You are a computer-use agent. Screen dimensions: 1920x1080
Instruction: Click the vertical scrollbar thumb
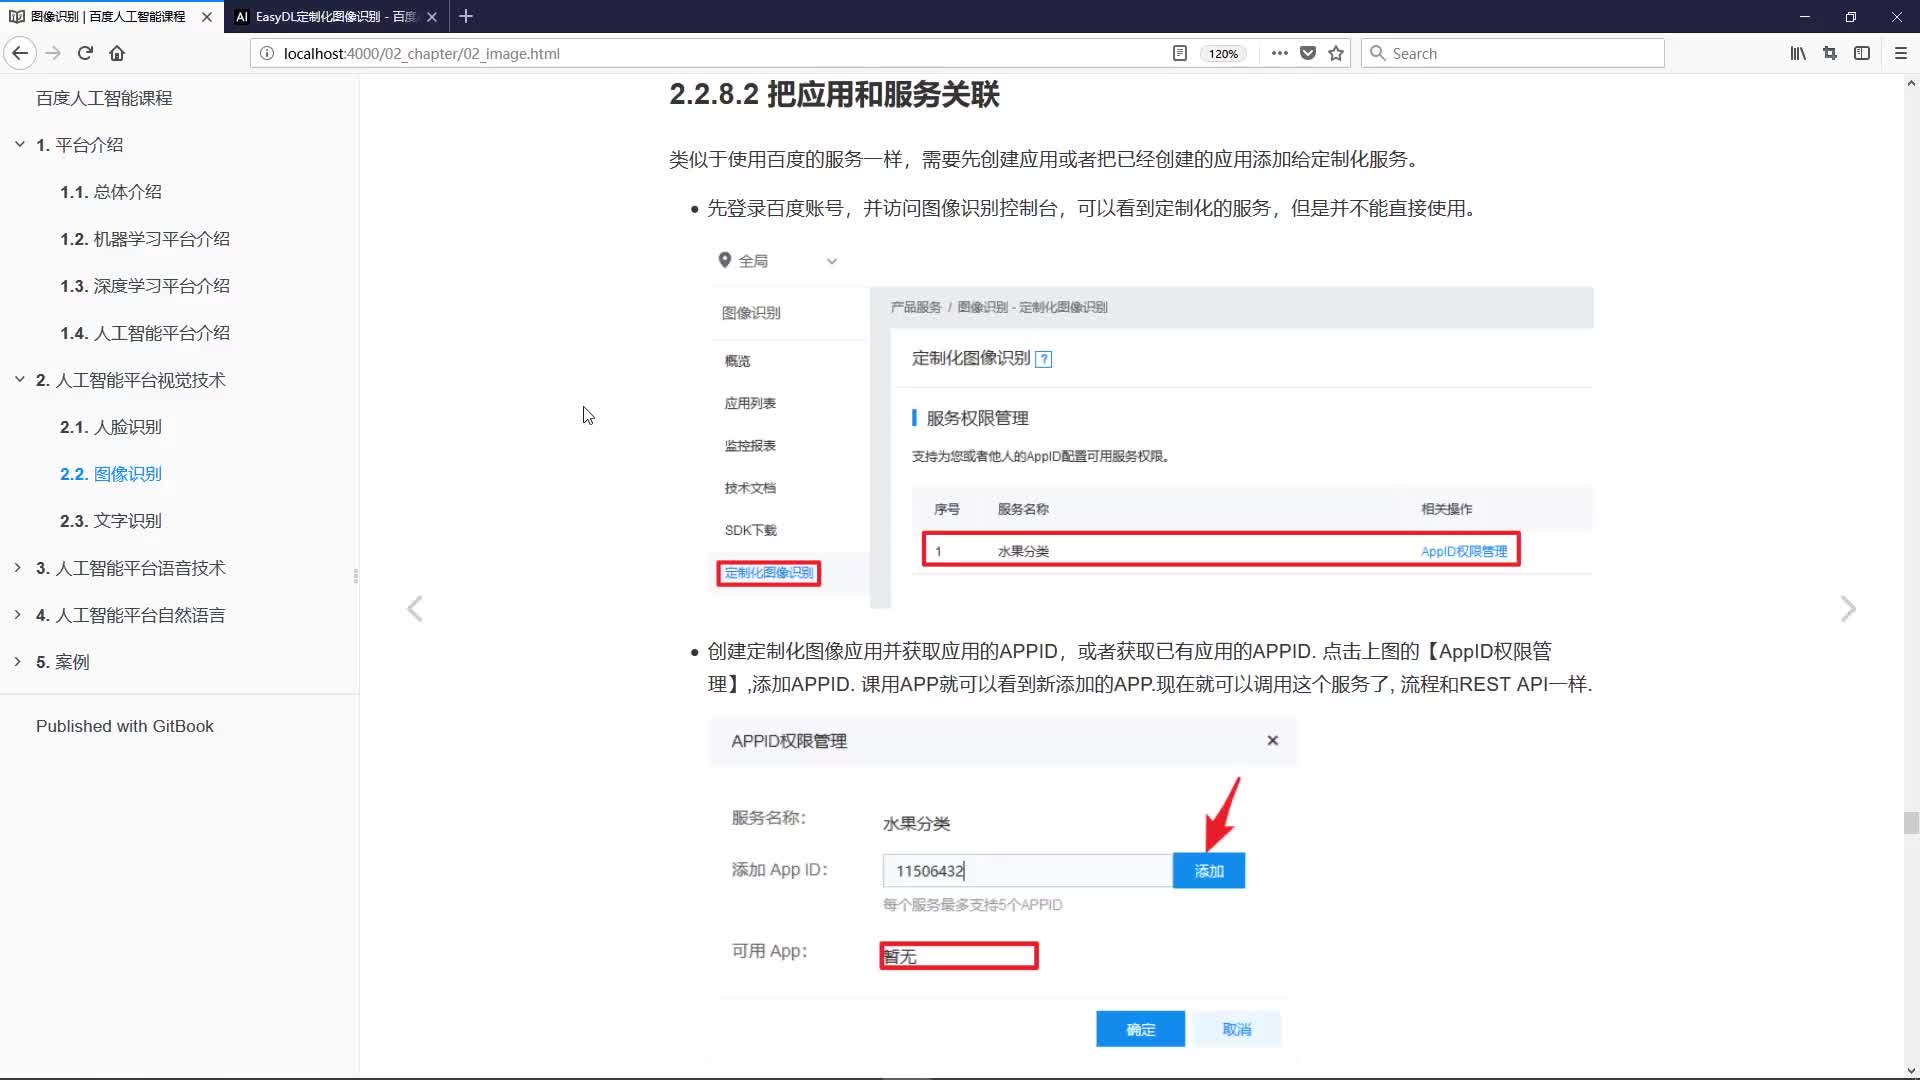point(1911,822)
